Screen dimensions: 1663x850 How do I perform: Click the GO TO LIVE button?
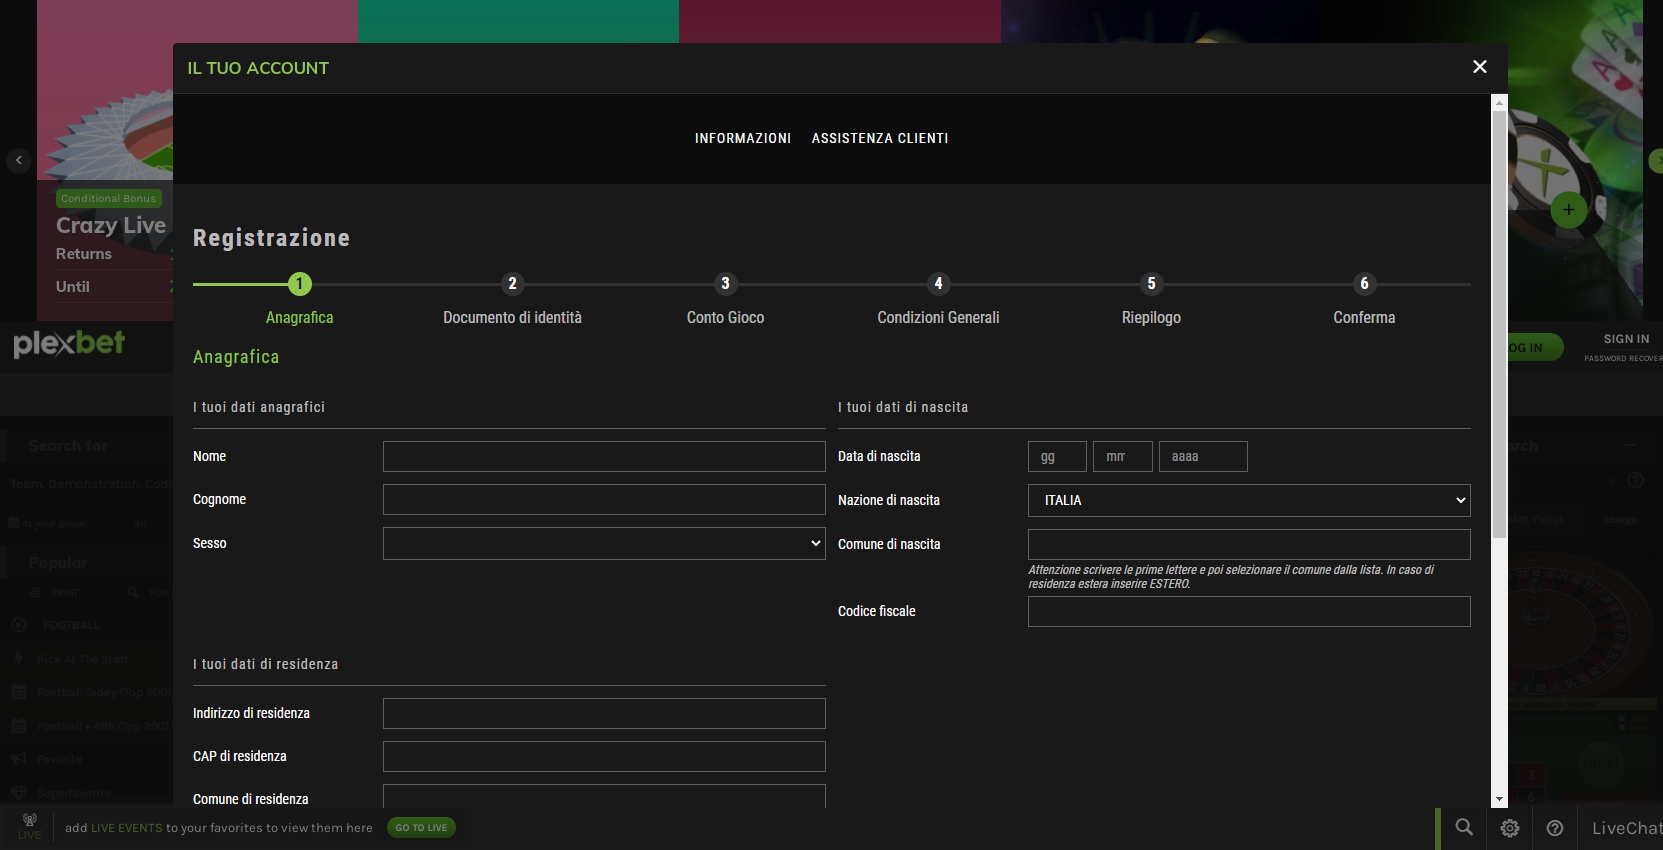[421, 827]
